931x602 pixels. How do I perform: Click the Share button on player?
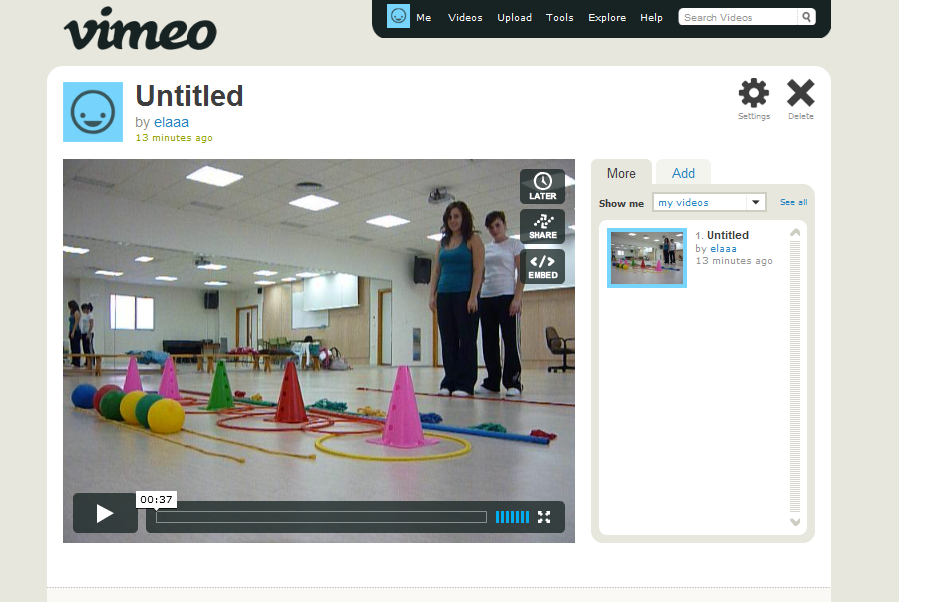(x=543, y=226)
